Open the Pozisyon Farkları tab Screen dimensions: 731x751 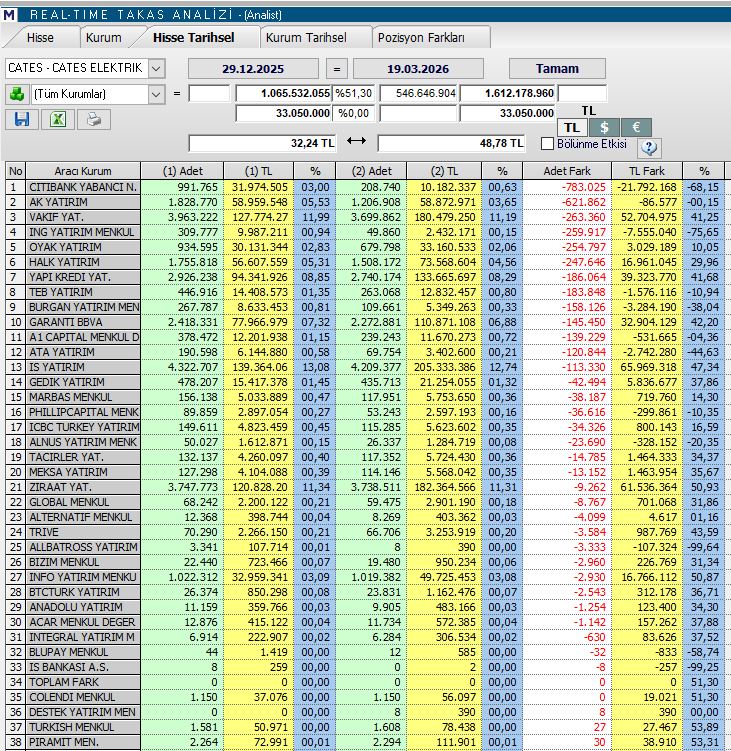tap(421, 38)
